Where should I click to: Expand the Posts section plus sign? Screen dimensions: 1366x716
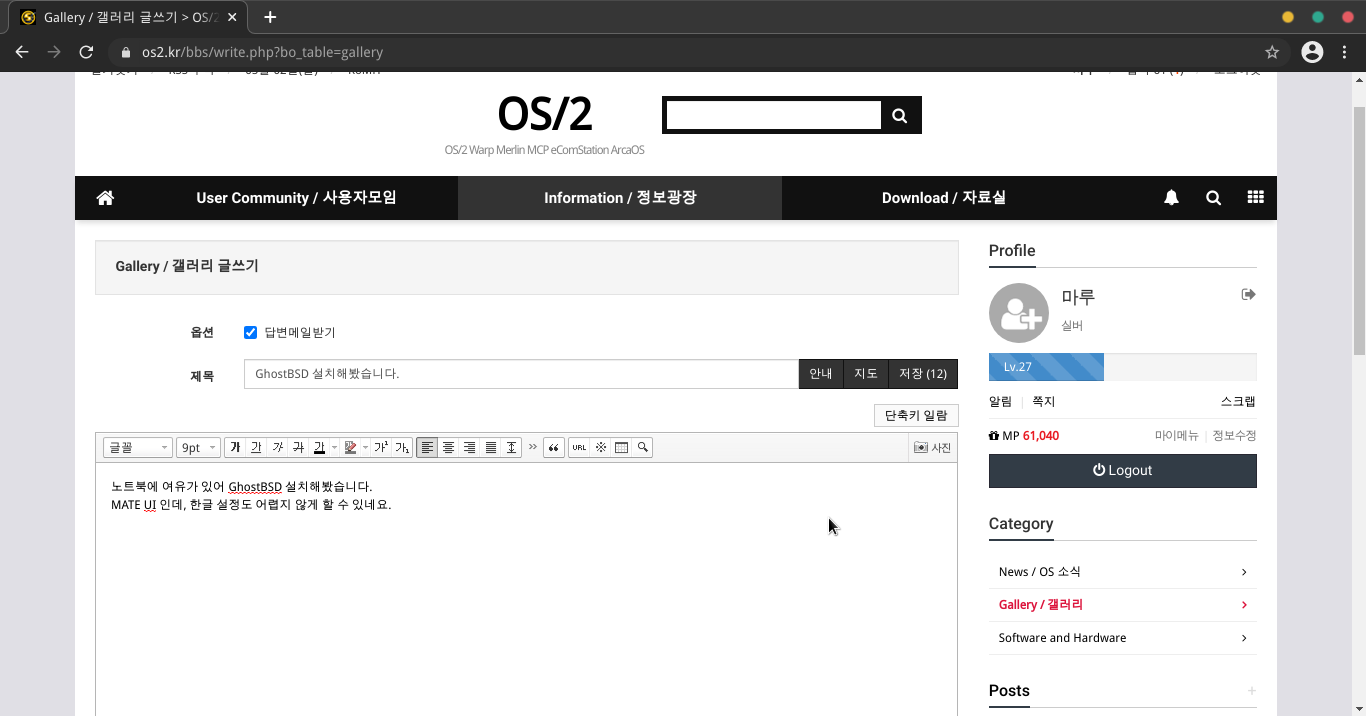(1251, 691)
